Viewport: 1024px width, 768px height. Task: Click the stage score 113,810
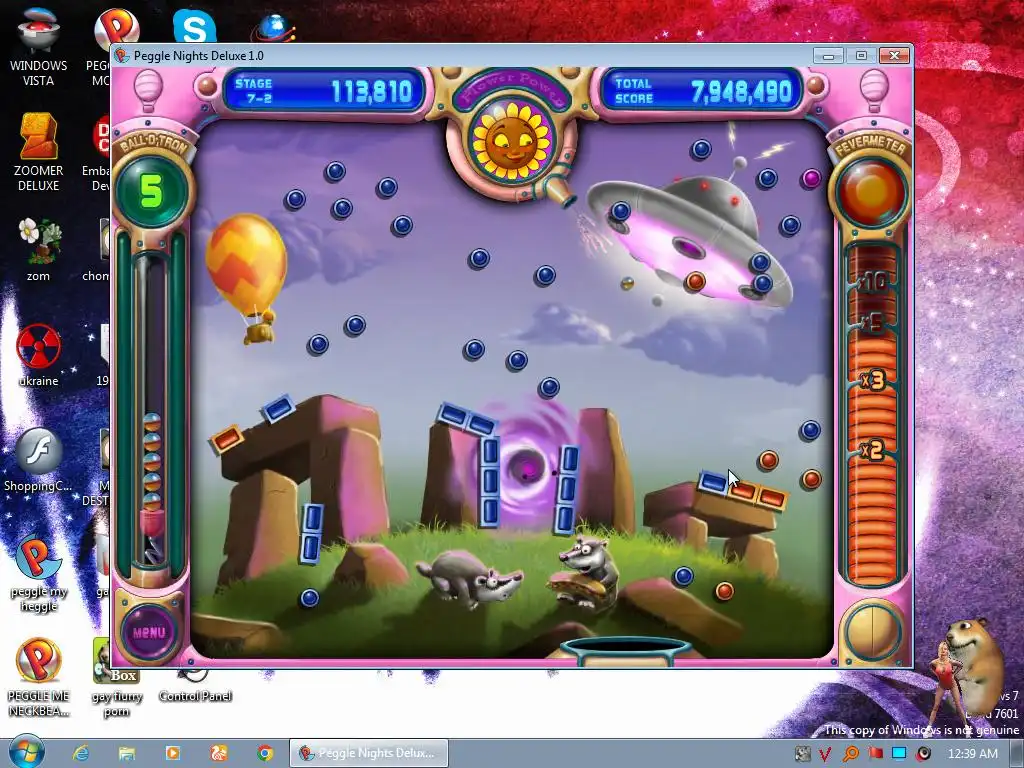[372, 92]
